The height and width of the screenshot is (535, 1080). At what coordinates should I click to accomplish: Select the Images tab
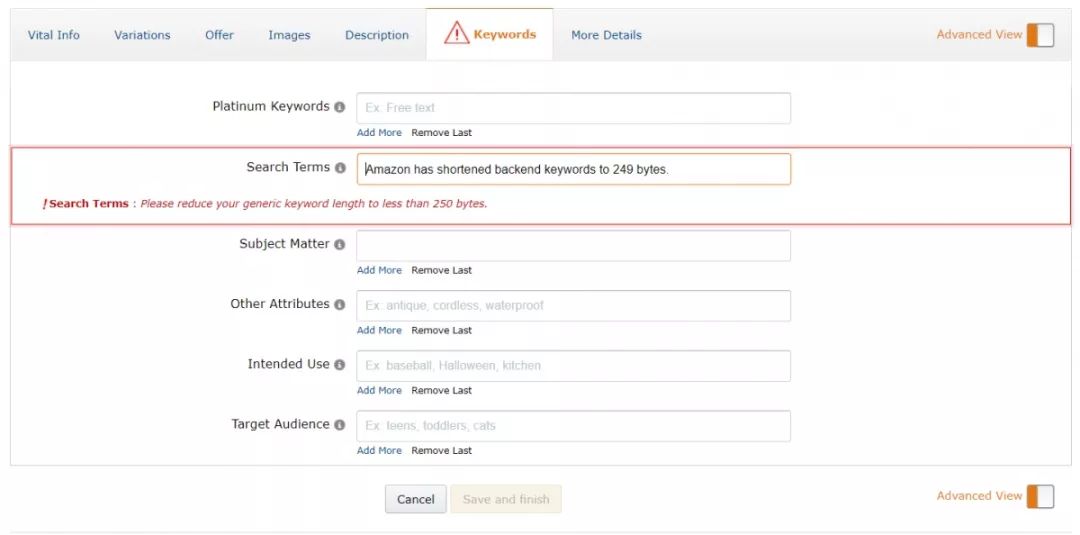coord(289,35)
